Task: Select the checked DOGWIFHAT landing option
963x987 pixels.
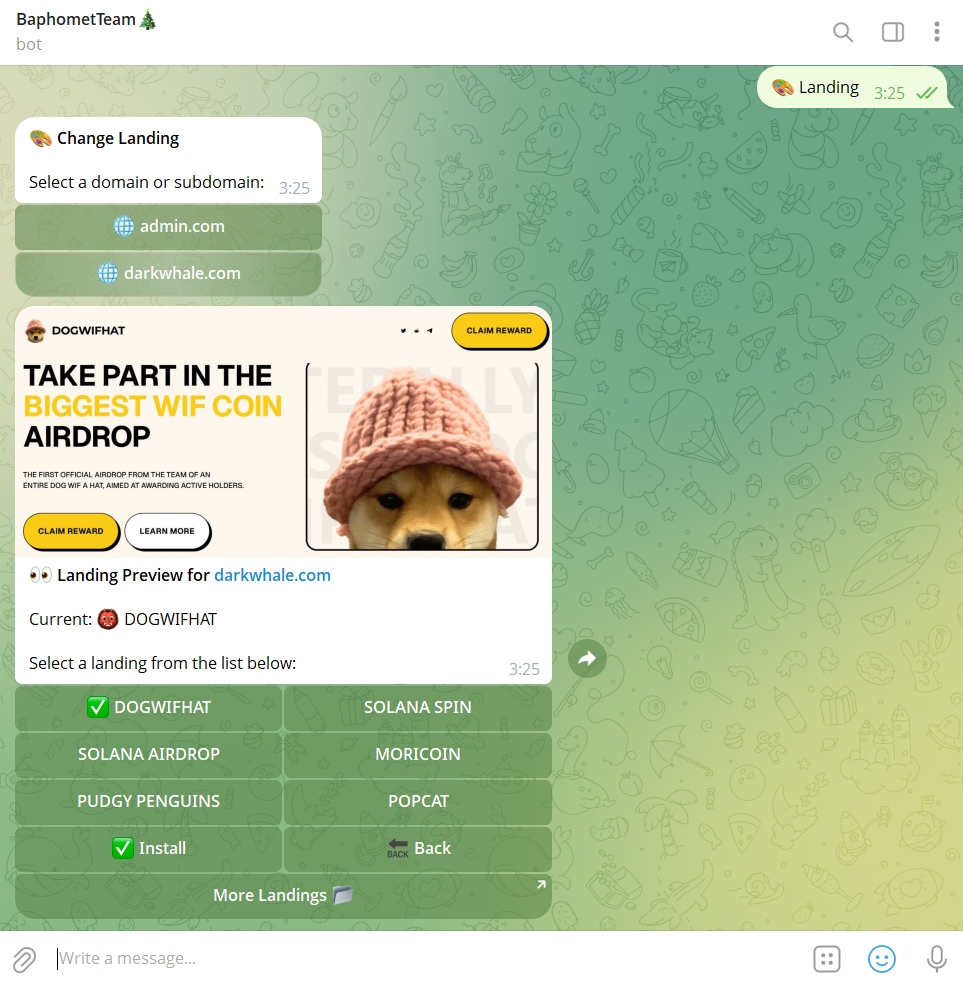Action: pyautogui.click(x=149, y=708)
